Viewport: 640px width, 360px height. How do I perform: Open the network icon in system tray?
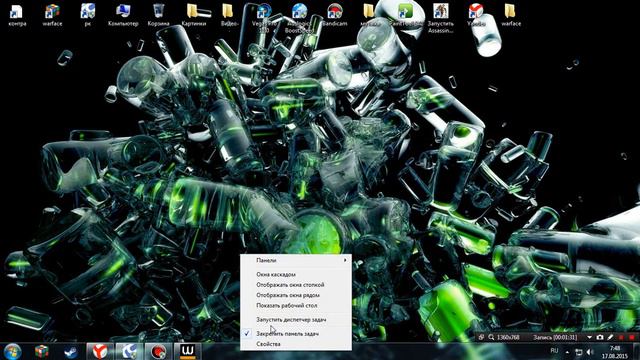point(579,352)
